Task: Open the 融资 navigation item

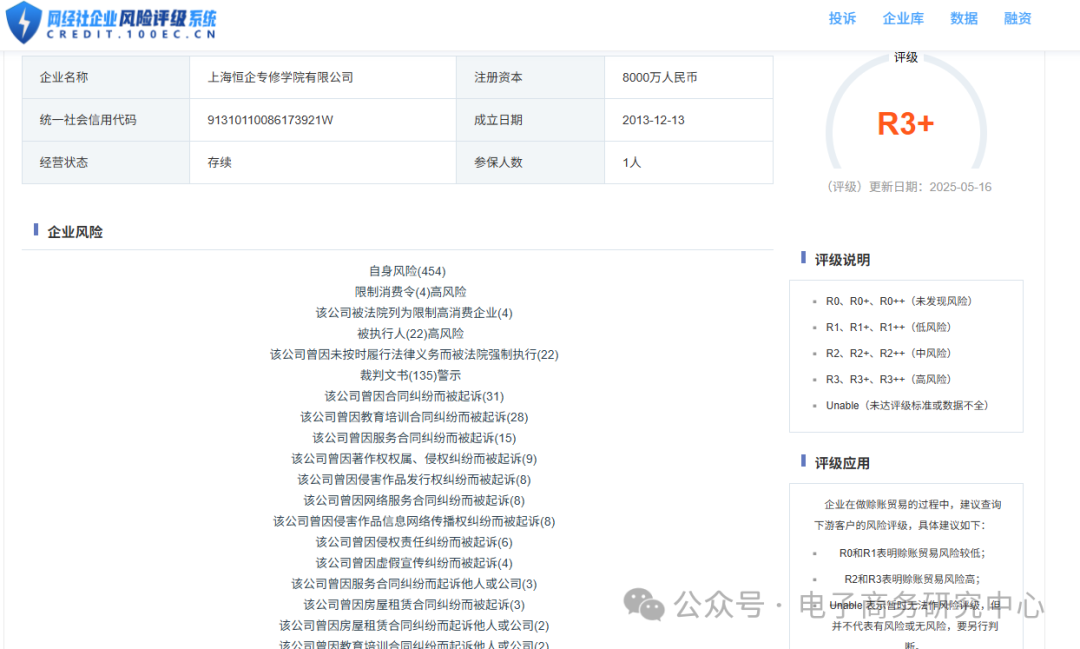Action: coord(1017,19)
